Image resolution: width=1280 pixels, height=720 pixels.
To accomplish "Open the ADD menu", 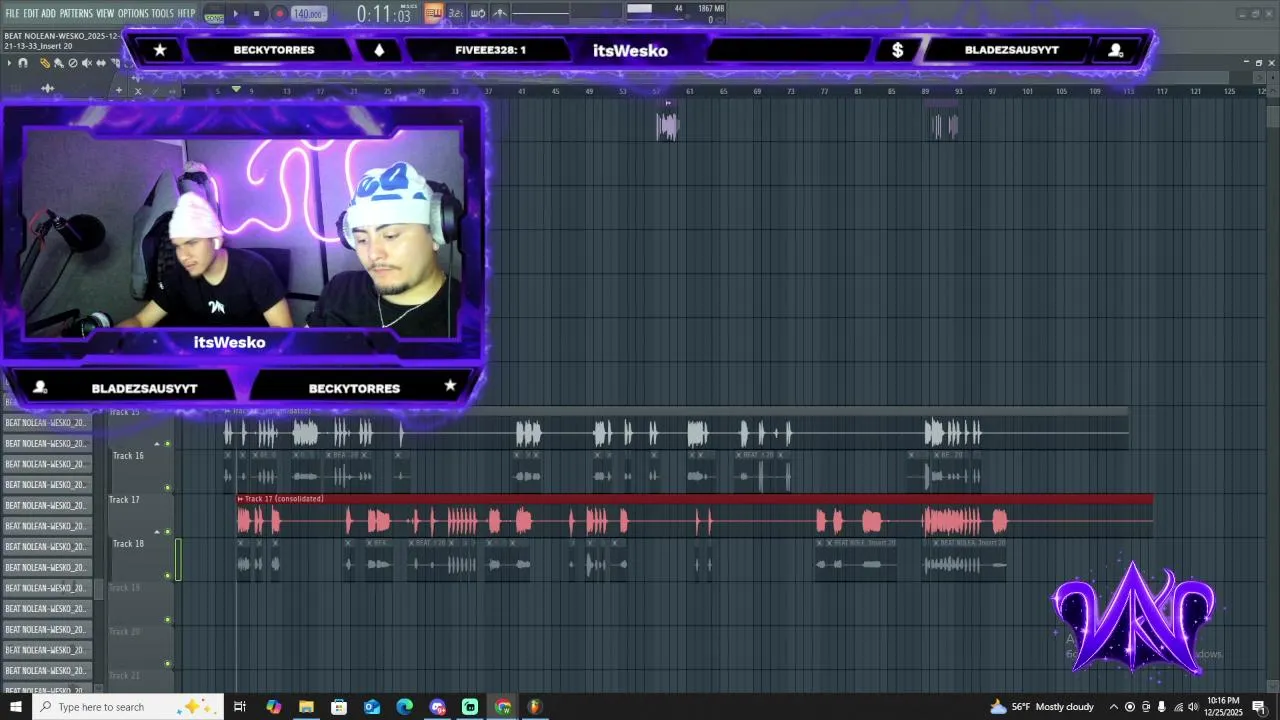I will pos(48,13).
